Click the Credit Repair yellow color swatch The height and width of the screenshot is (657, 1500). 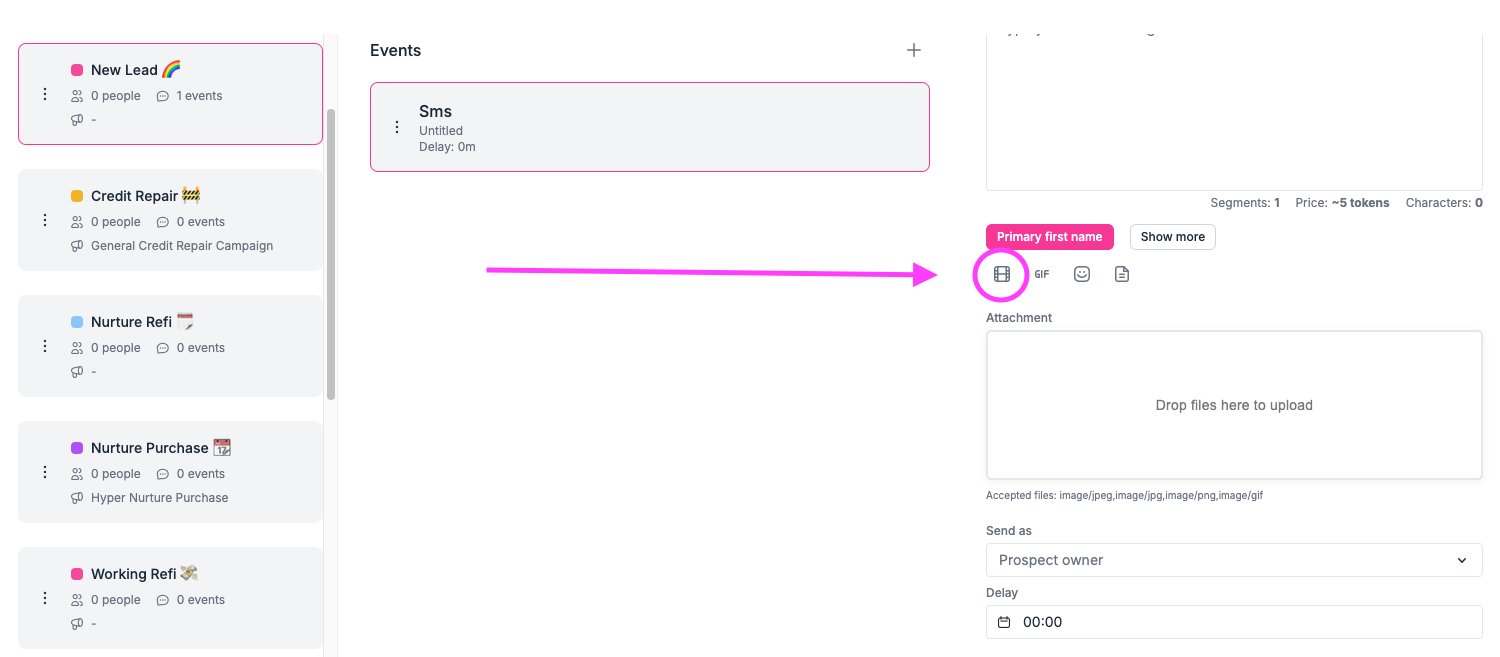(x=77, y=196)
